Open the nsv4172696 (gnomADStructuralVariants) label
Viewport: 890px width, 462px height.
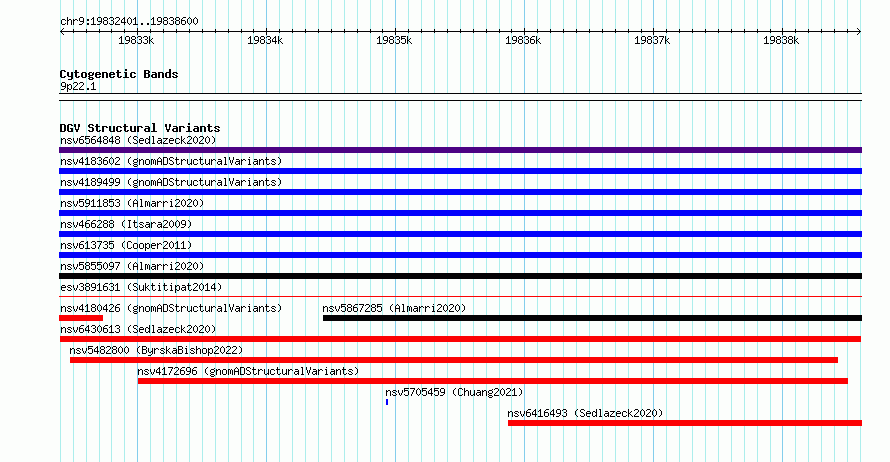(x=248, y=371)
